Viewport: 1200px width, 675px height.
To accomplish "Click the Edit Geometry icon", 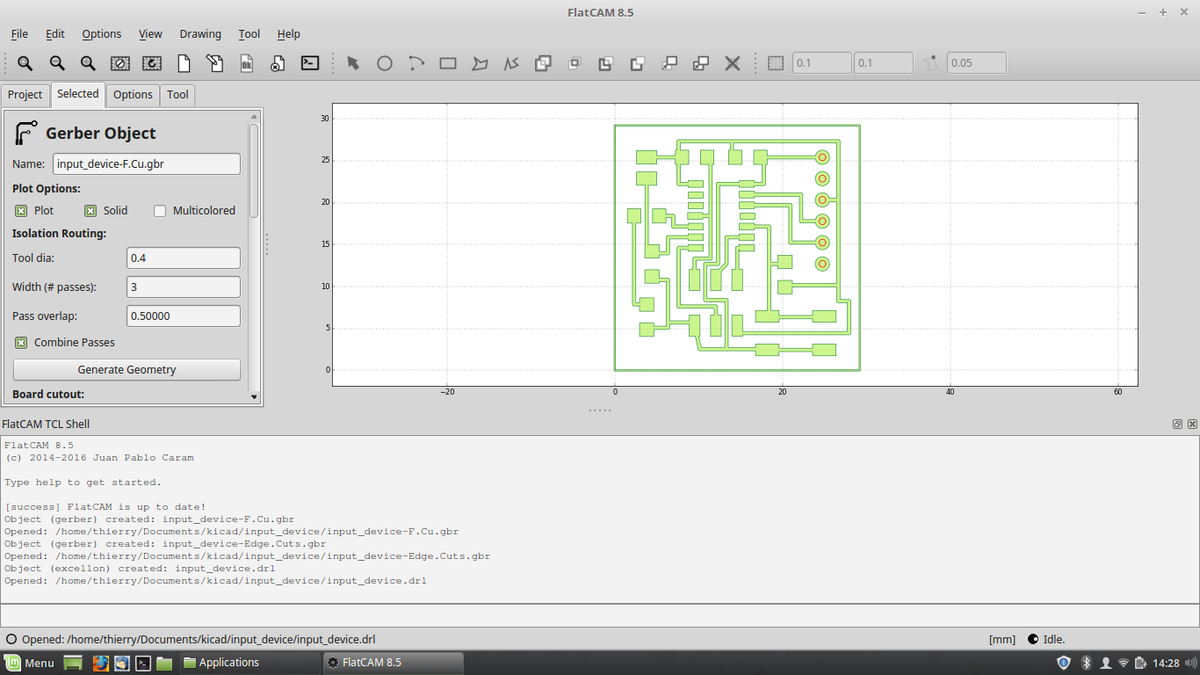I will 215,63.
